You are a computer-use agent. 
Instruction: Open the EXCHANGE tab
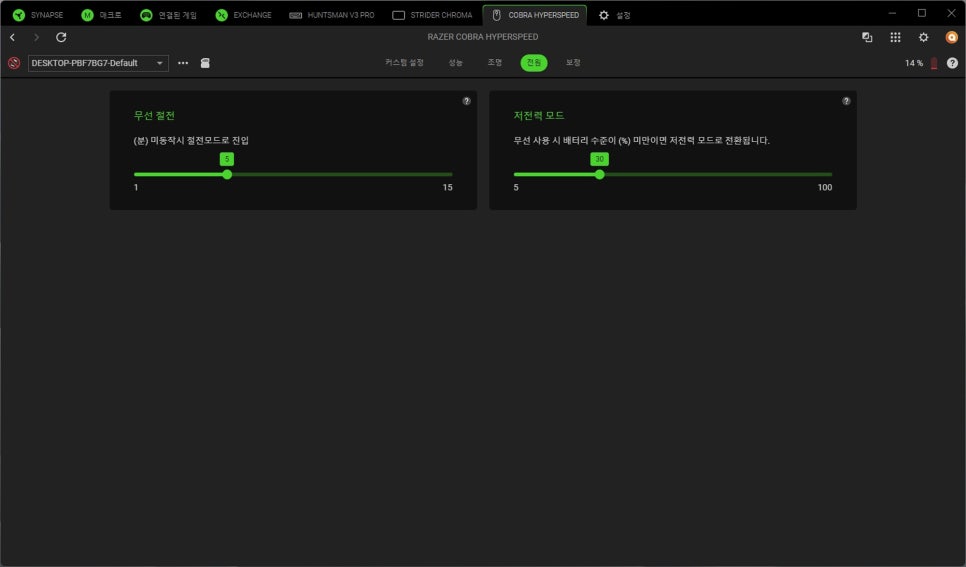click(243, 15)
